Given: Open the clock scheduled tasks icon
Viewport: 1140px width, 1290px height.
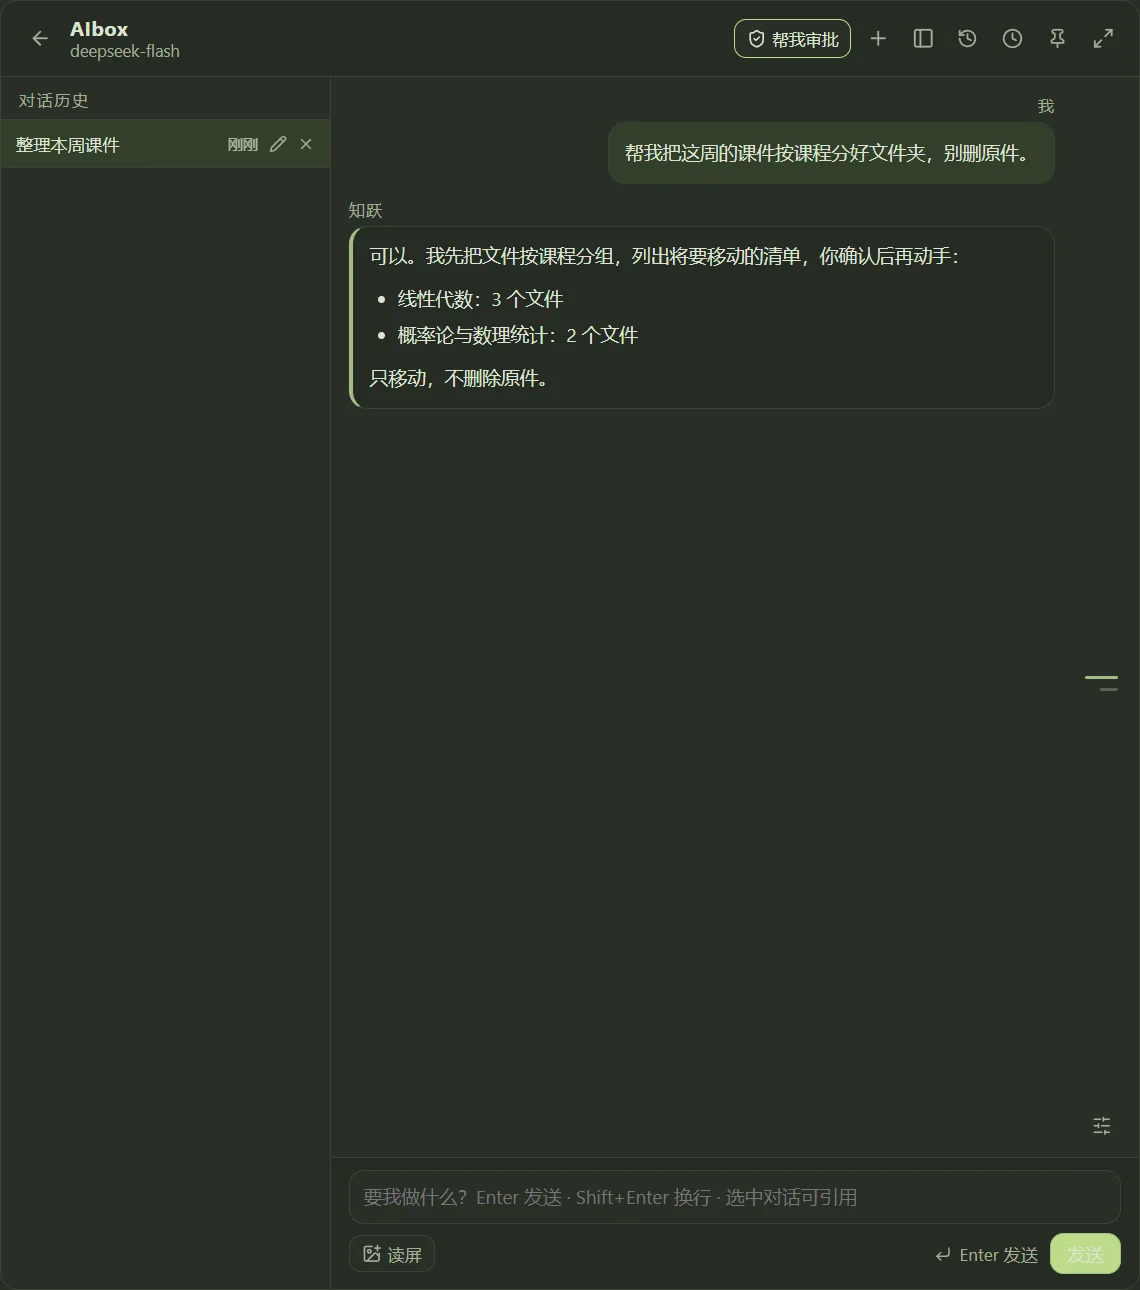Looking at the screenshot, I should (1012, 39).
